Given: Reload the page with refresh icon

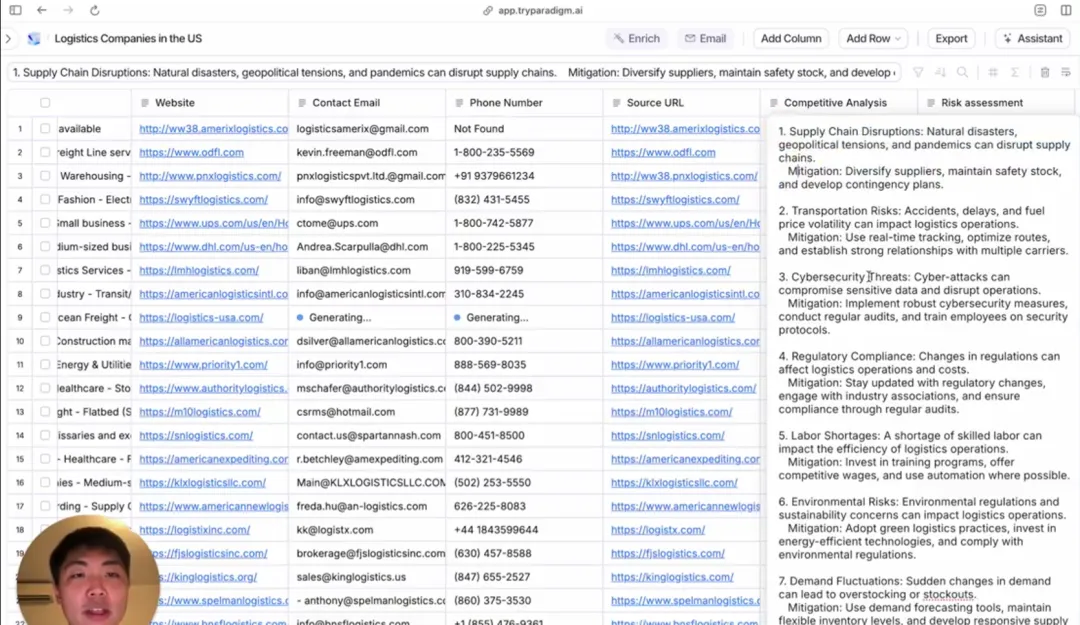Looking at the screenshot, I should click(94, 10).
